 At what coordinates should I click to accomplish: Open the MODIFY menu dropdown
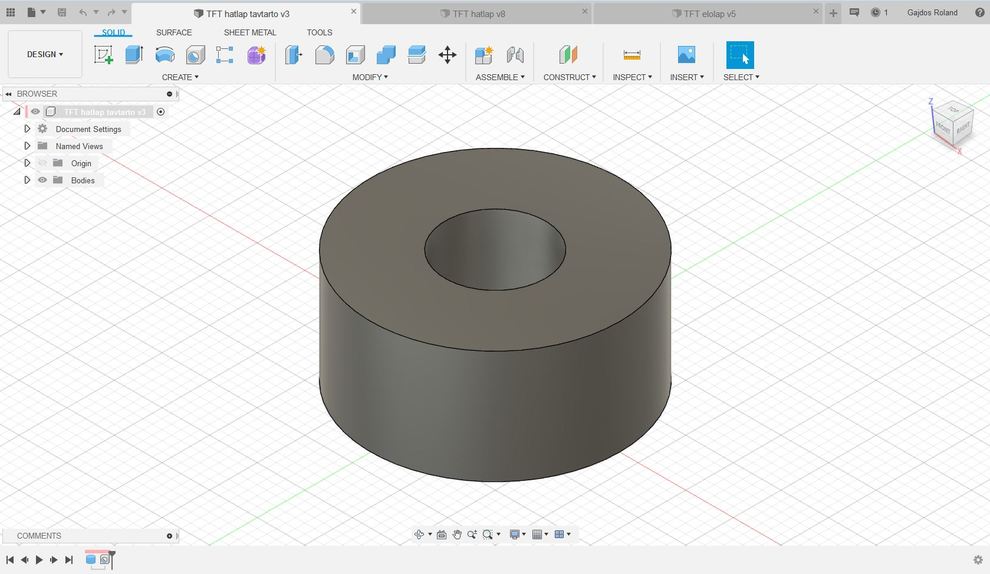click(370, 77)
